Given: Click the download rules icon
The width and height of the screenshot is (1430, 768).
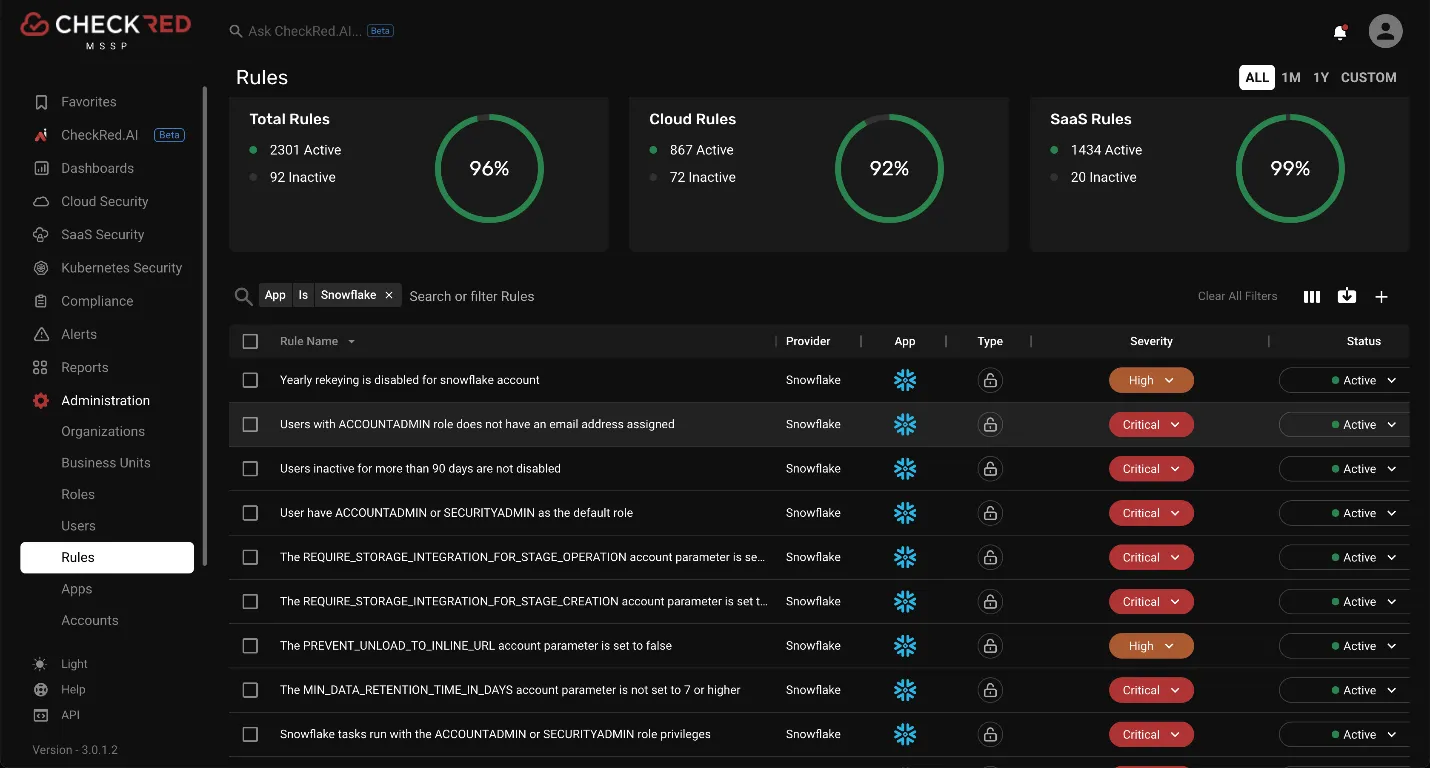Looking at the screenshot, I should tap(1347, 296).
